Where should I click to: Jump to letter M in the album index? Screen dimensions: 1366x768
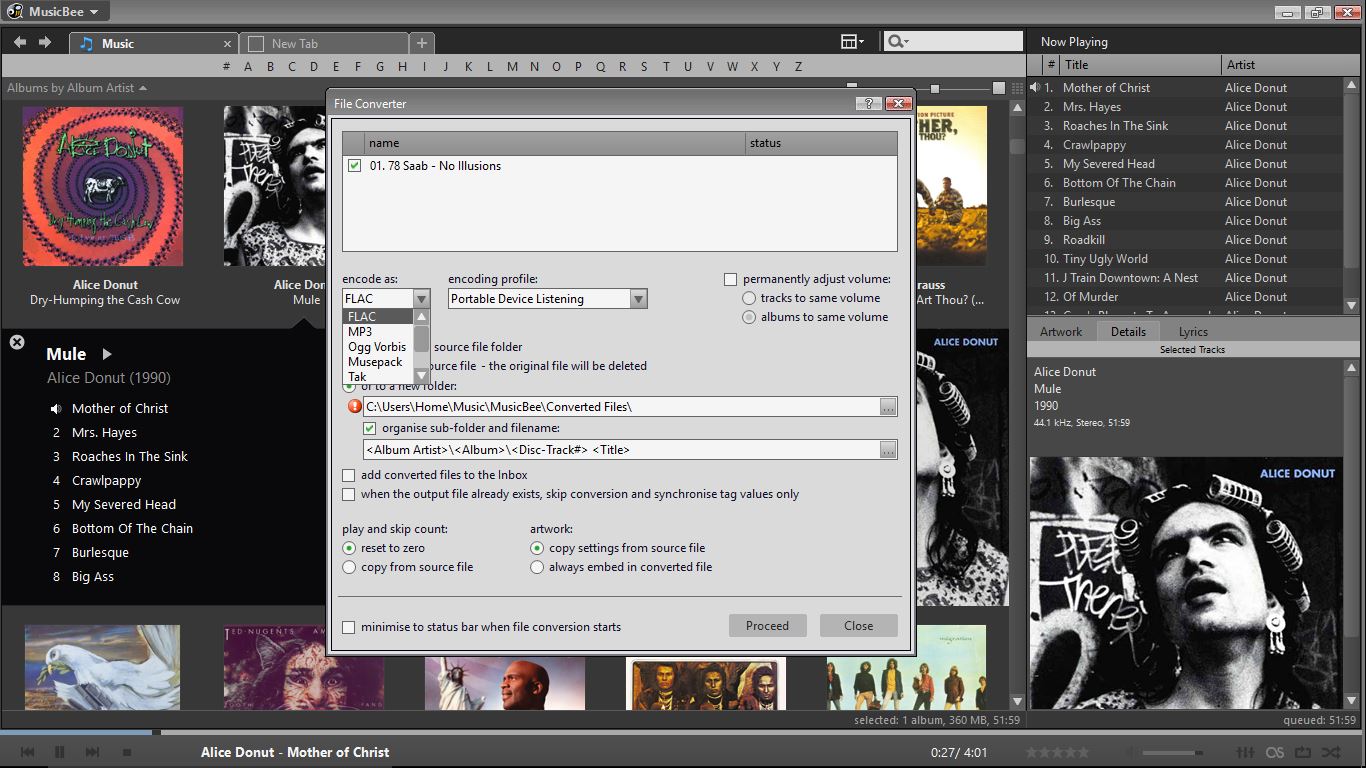[x=512, y=67]
